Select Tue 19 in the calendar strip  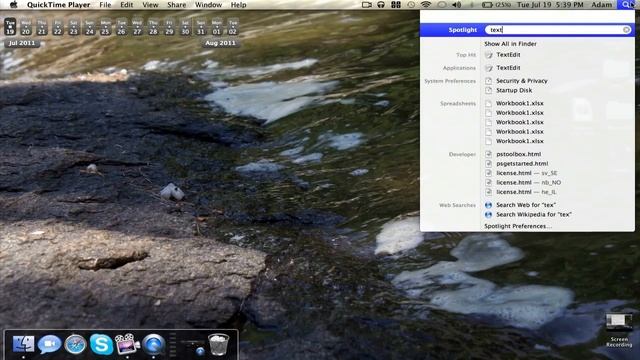10,27
